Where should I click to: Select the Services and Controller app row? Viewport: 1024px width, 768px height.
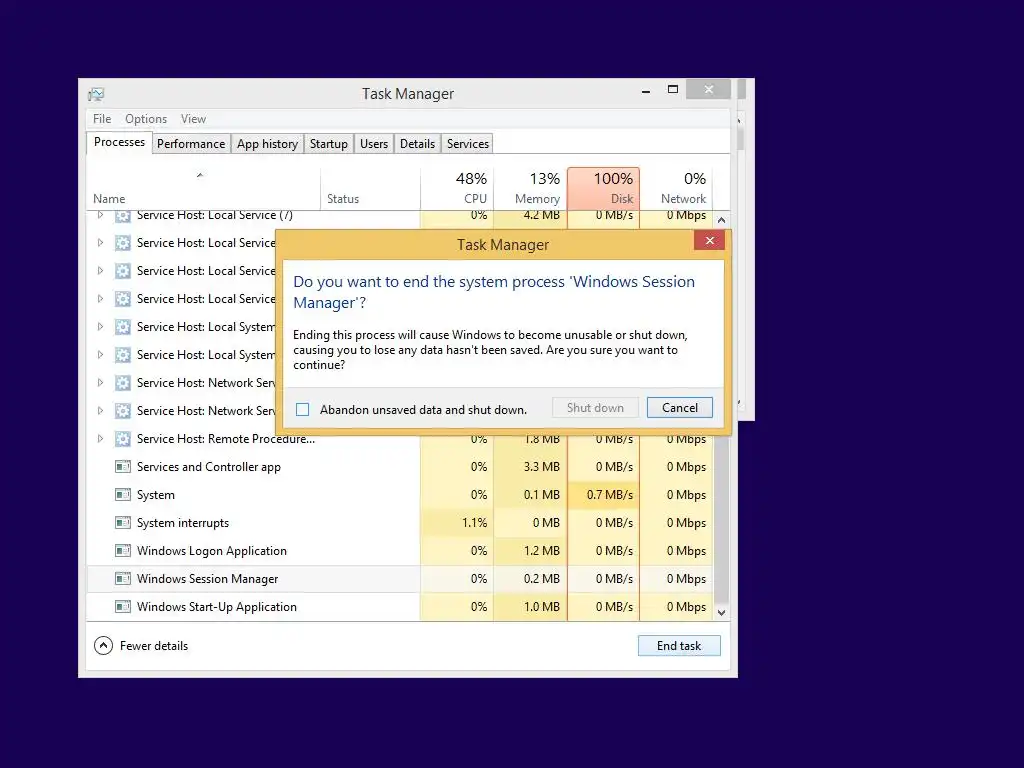[x=400, y=467]
